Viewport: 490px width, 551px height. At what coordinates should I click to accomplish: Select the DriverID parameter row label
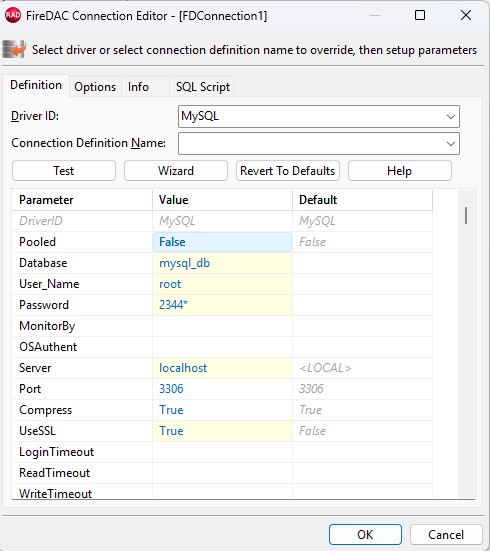click(x=41, y=221)
